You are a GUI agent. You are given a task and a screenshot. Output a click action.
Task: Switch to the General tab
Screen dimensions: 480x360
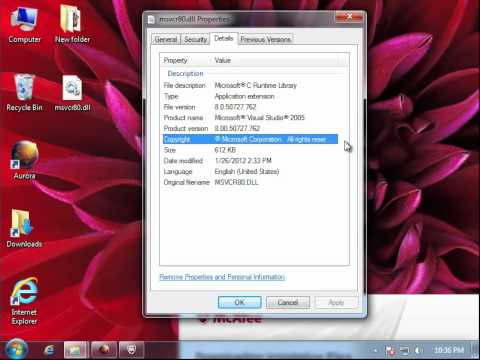coord(166,39)
